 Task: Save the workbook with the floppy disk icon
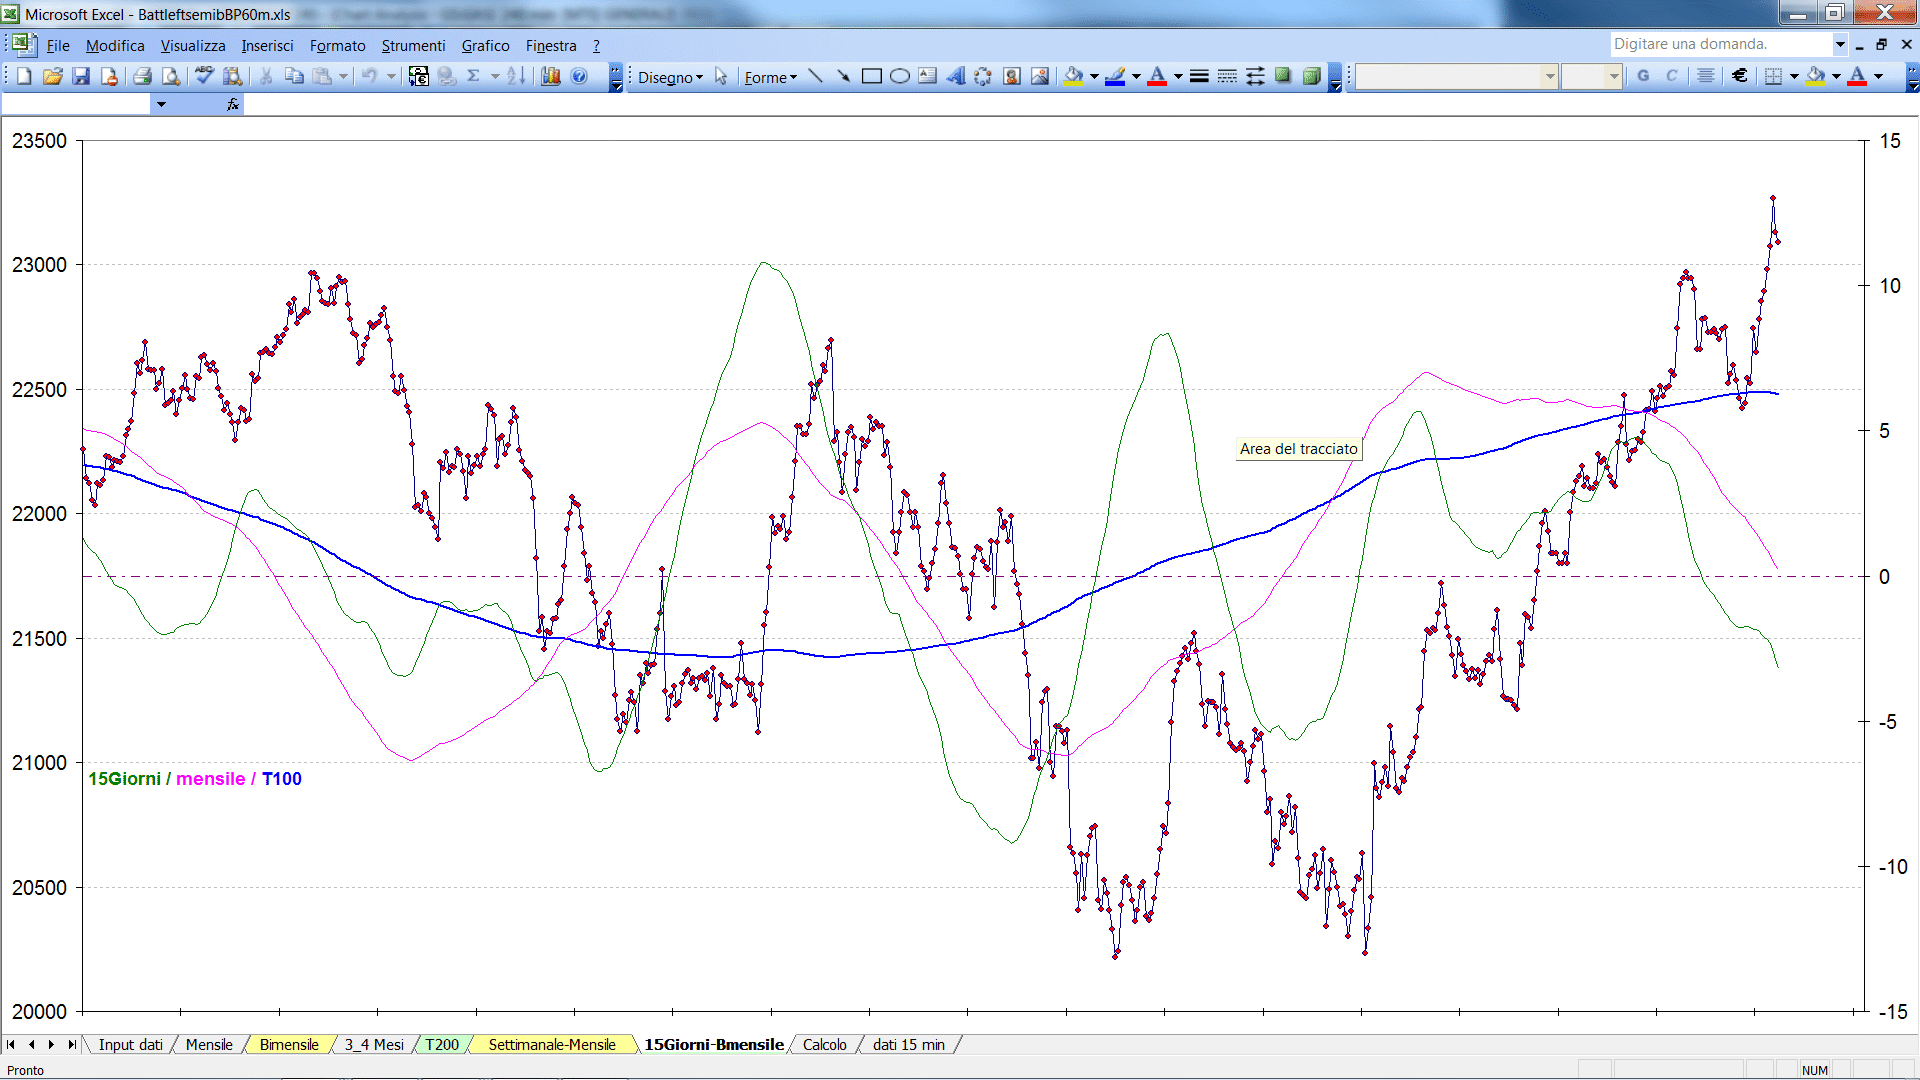pos(81,76)
